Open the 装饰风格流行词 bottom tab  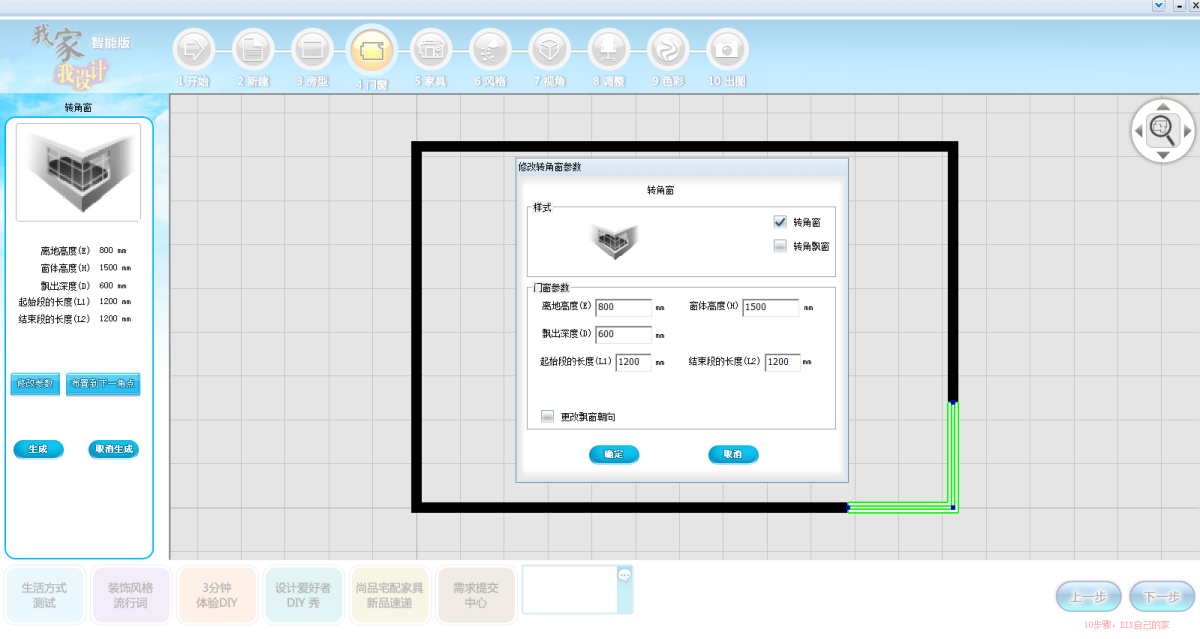(130, 595)
